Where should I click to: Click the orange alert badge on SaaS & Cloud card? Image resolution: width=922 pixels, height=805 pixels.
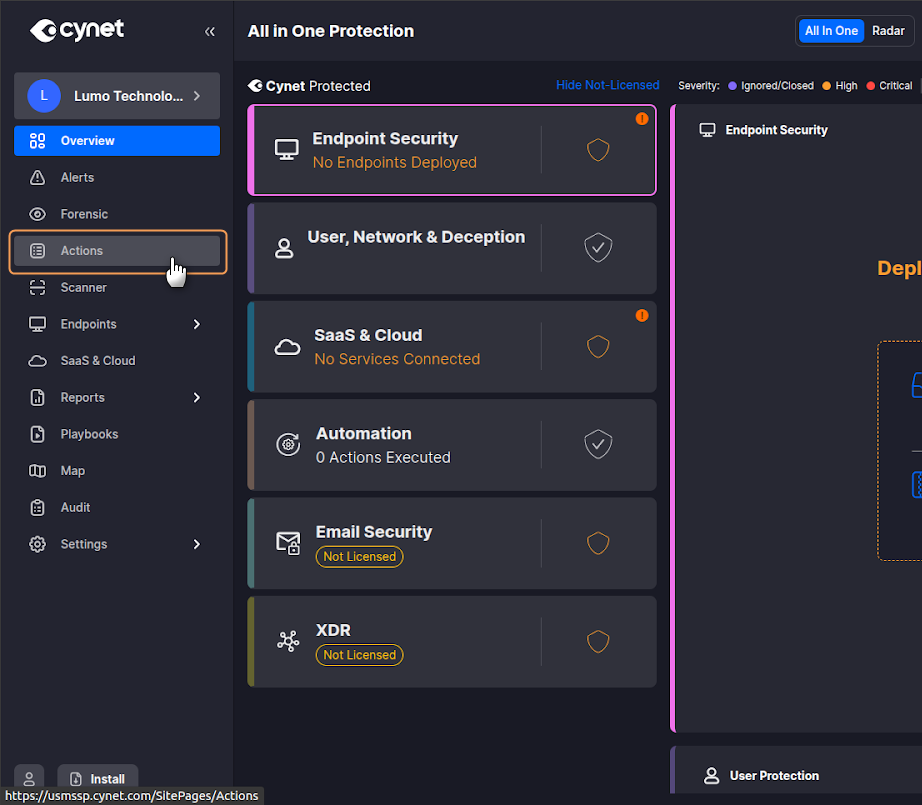tap(642, 316)
